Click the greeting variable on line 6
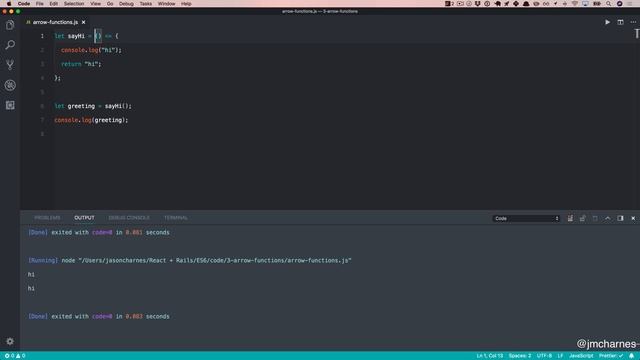 pyautogui.click(x=81, y=106)
